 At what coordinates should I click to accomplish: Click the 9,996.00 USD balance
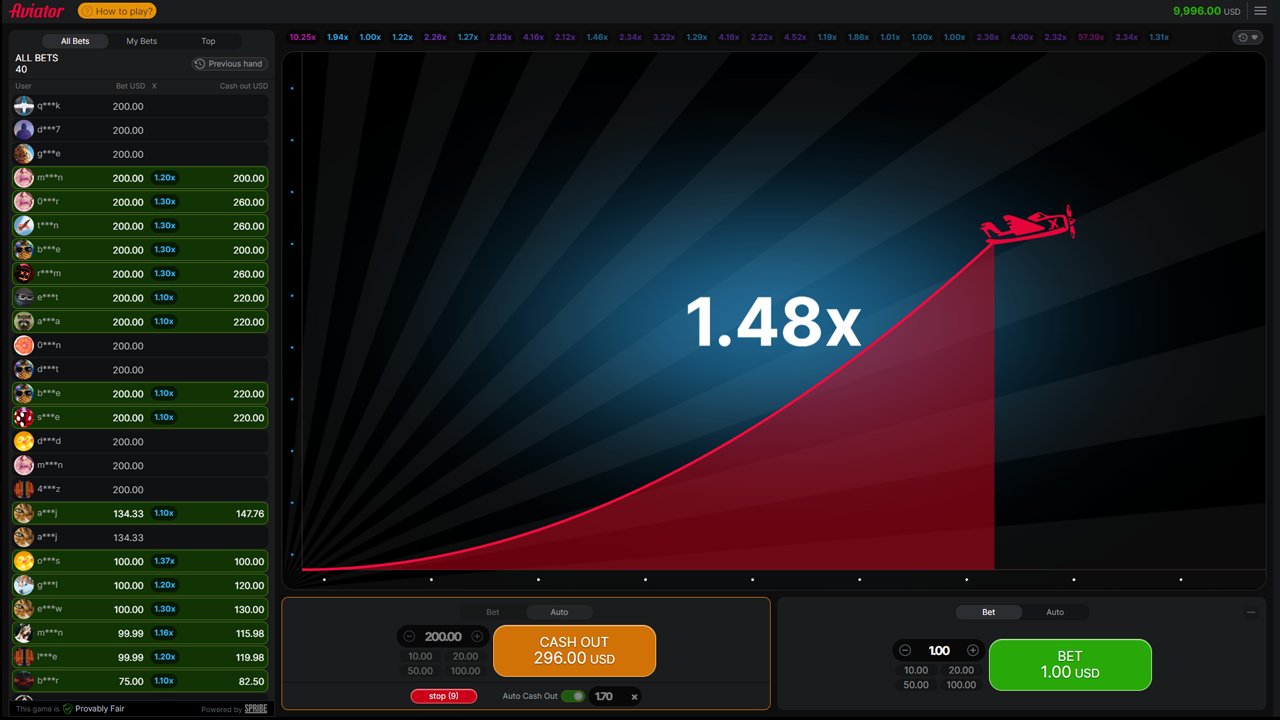(x=1206, y=11)
